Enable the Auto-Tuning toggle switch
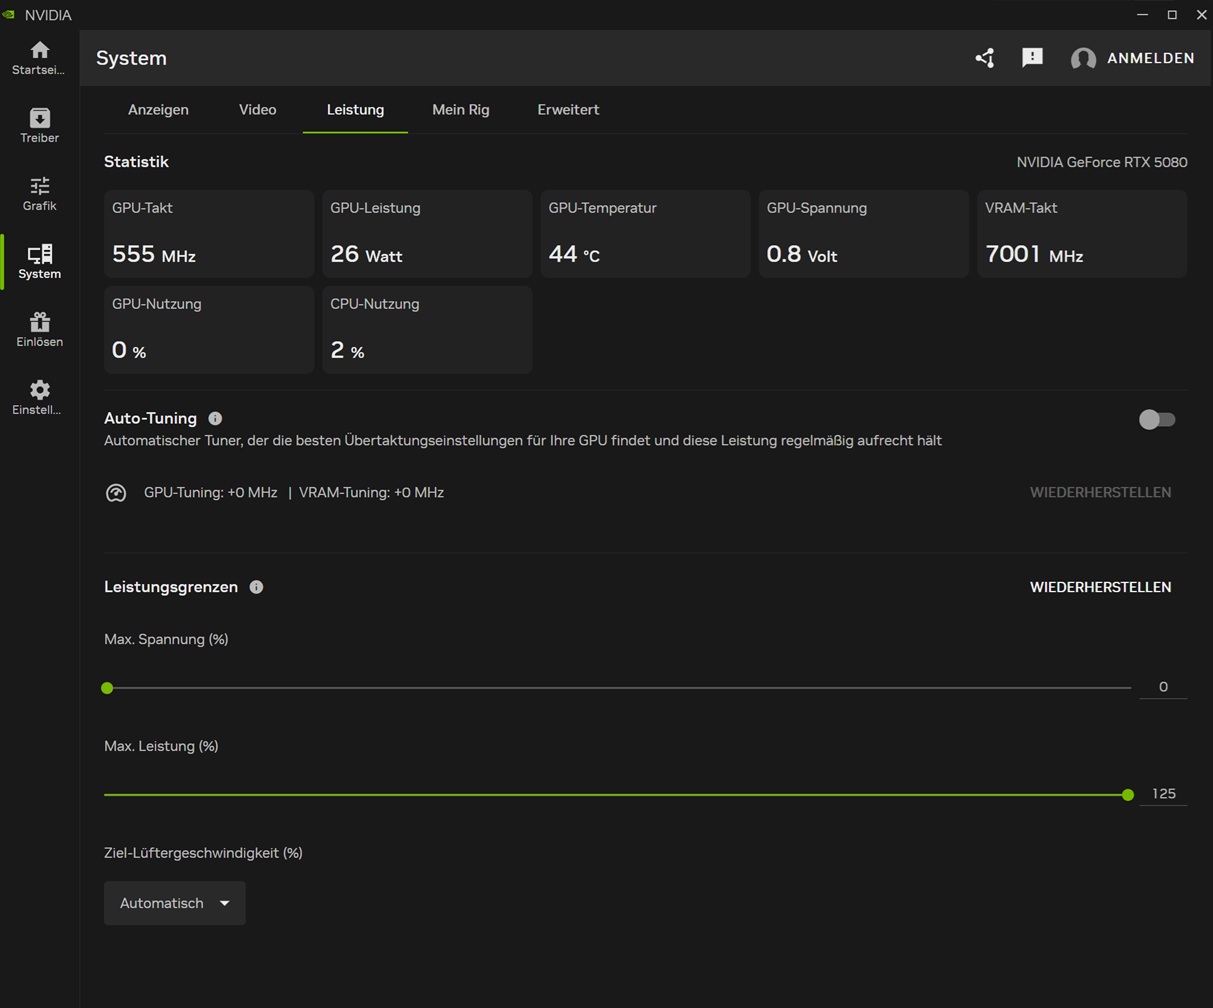This screenshot has width=1213, height=1008. click(1157, 420)
